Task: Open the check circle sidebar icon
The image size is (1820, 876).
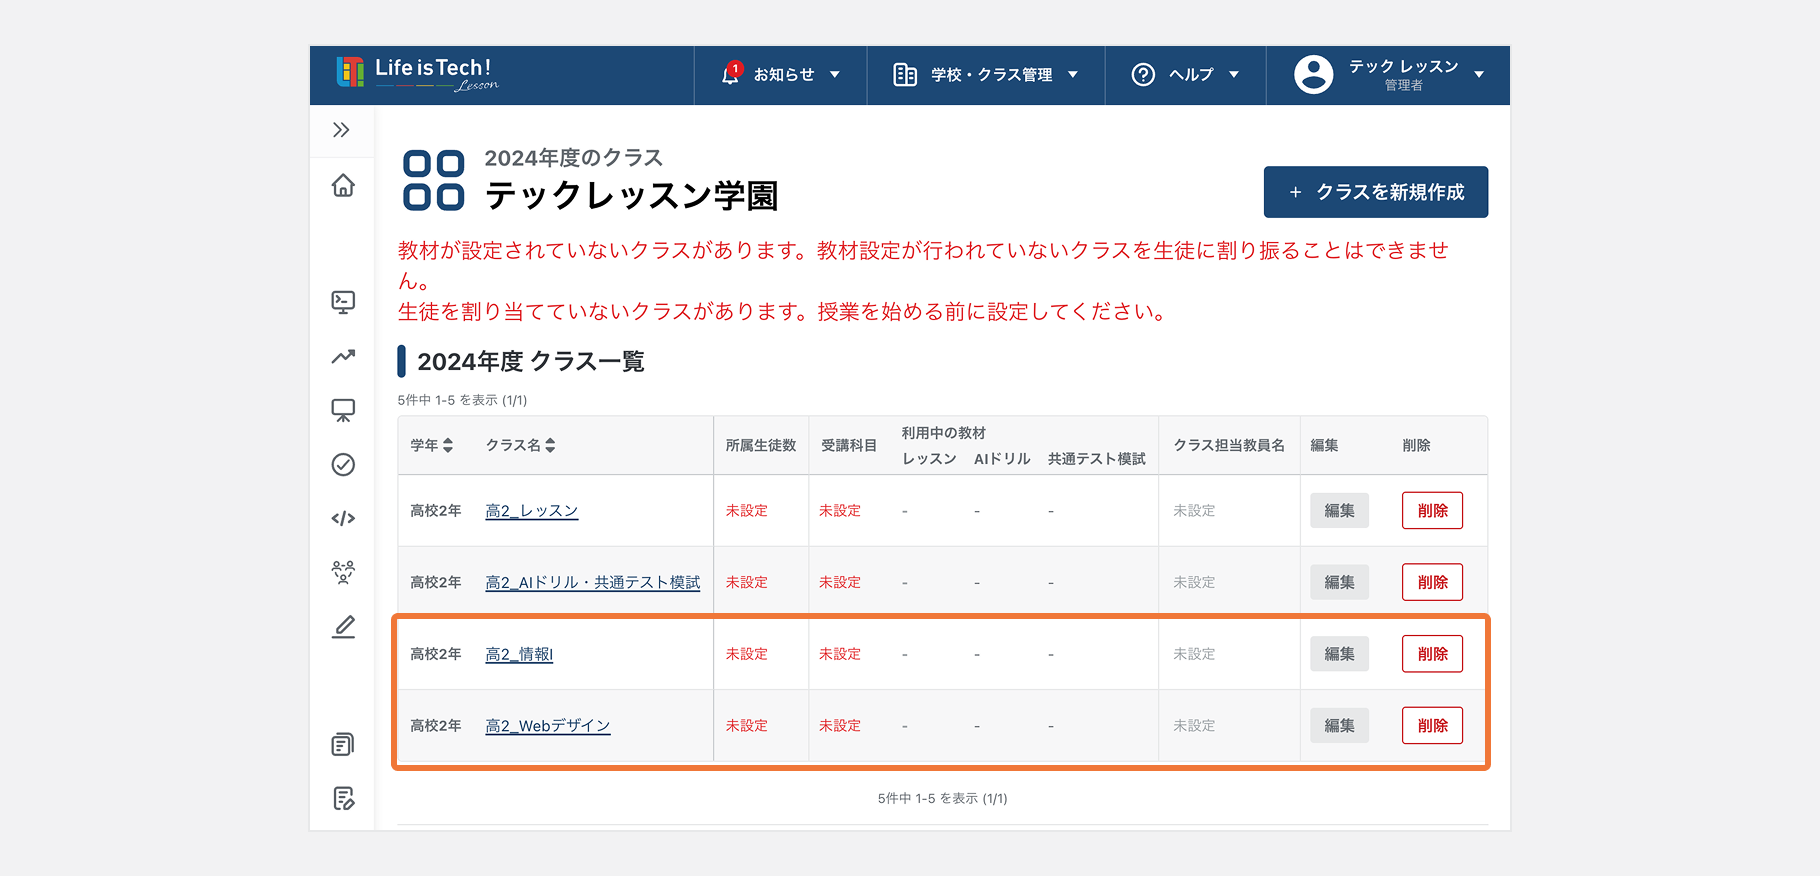Action: click(x=343, y=465)
